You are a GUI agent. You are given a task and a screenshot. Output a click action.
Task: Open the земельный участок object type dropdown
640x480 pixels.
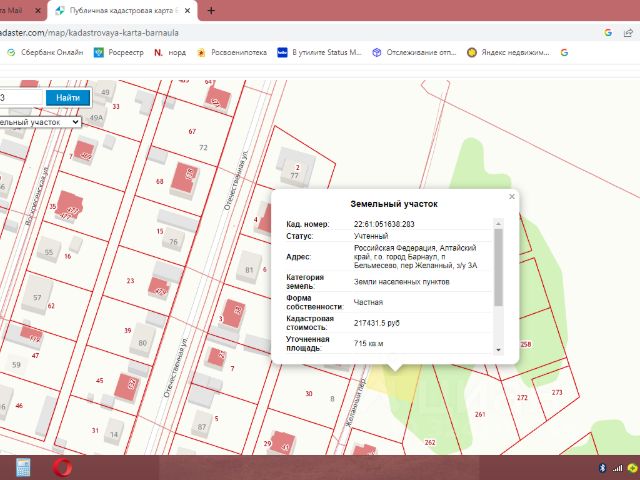[40, 121]
